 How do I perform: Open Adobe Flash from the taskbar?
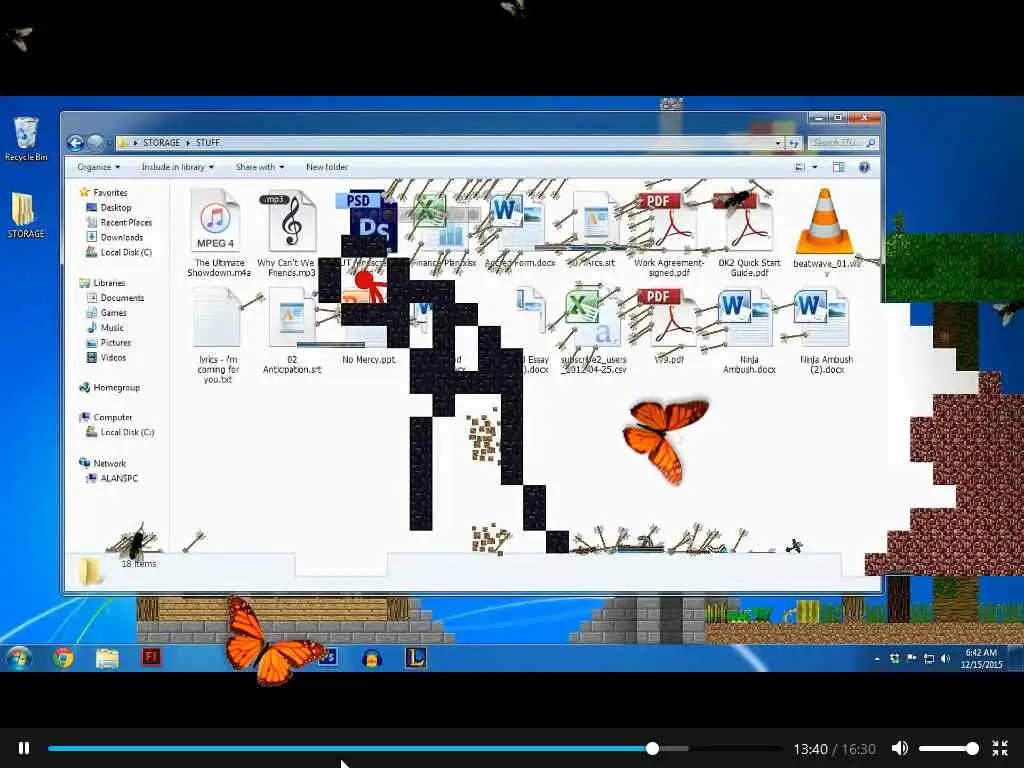click(x=151, y=656)
